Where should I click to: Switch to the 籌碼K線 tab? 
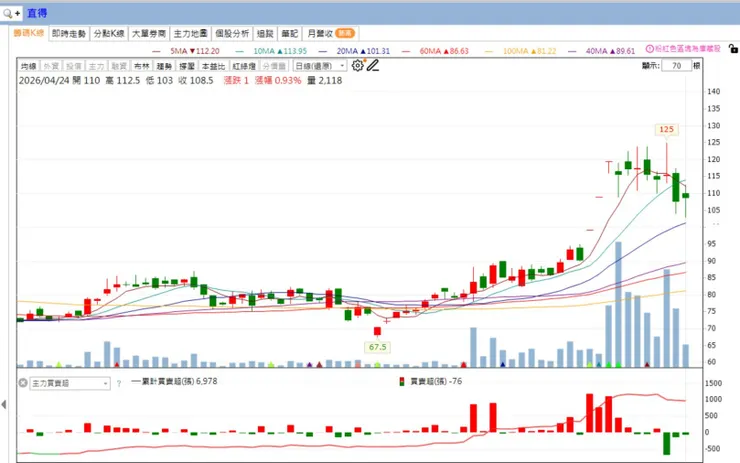point(29,33)
